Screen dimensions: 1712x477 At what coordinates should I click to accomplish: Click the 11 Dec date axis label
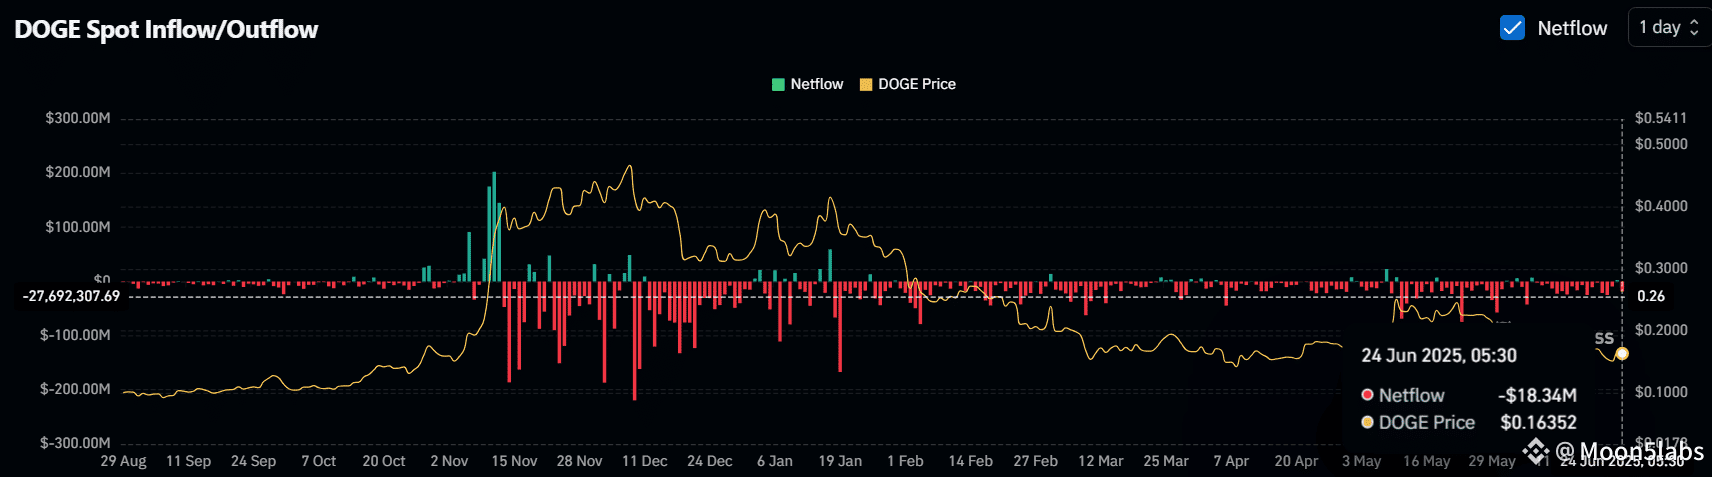pos(645,461)
